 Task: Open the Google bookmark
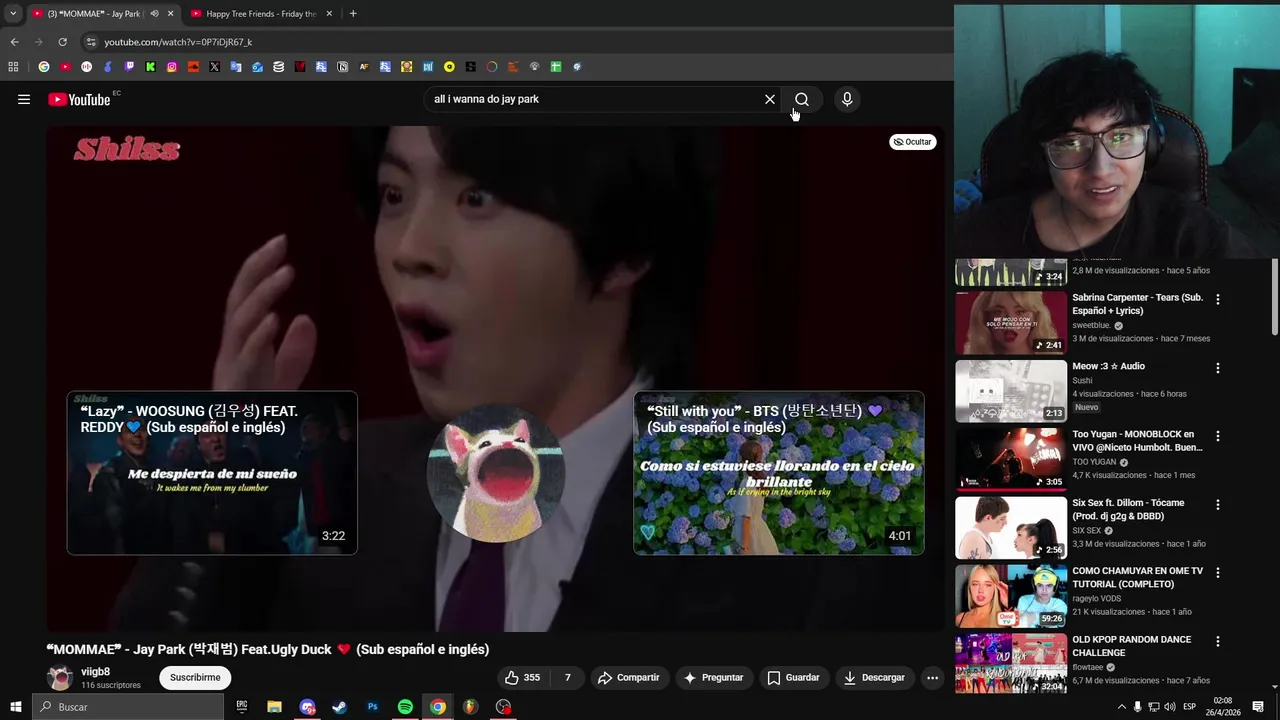[x=43, y=67]
